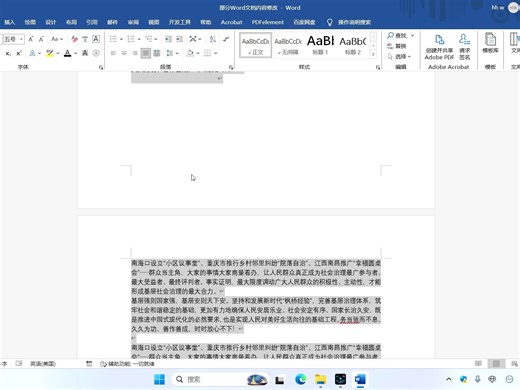Open borders dropdown arrow
This screenshot has height=390, width=520.
[x=216, y=53]
